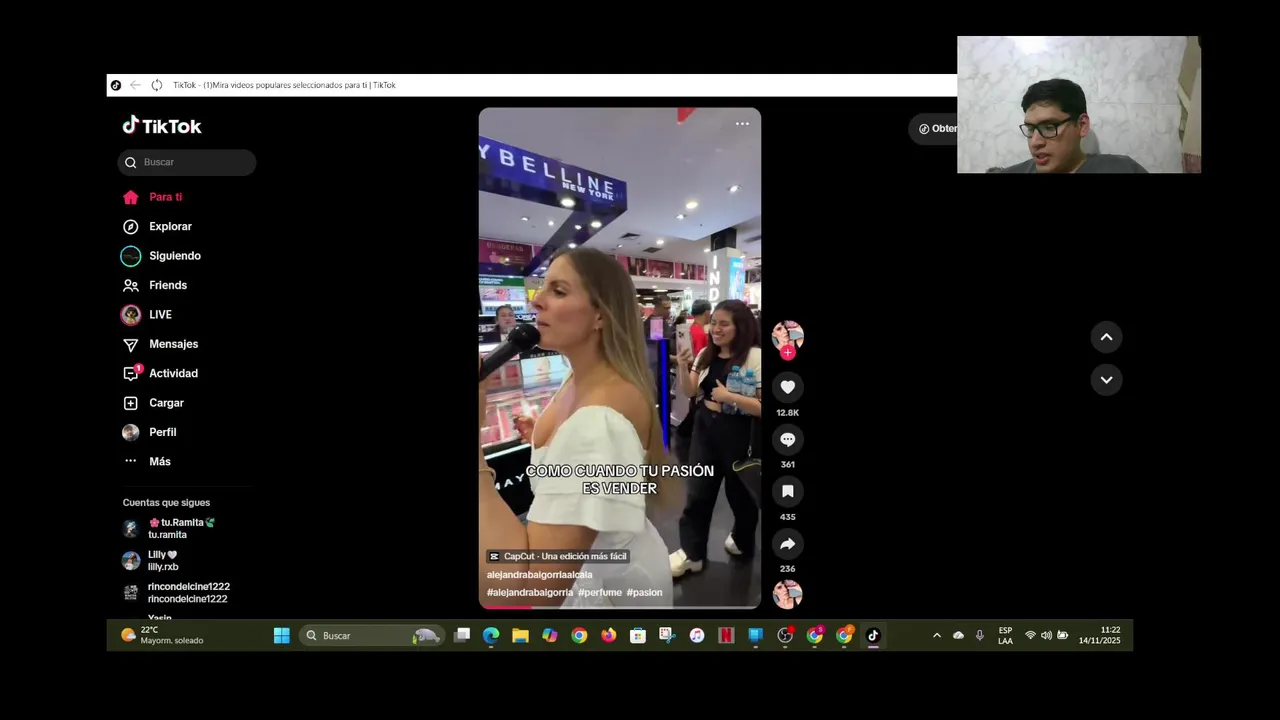
Task: Click the Cargar plus icon
Action: pyautogui.click(x=131, y=403)
